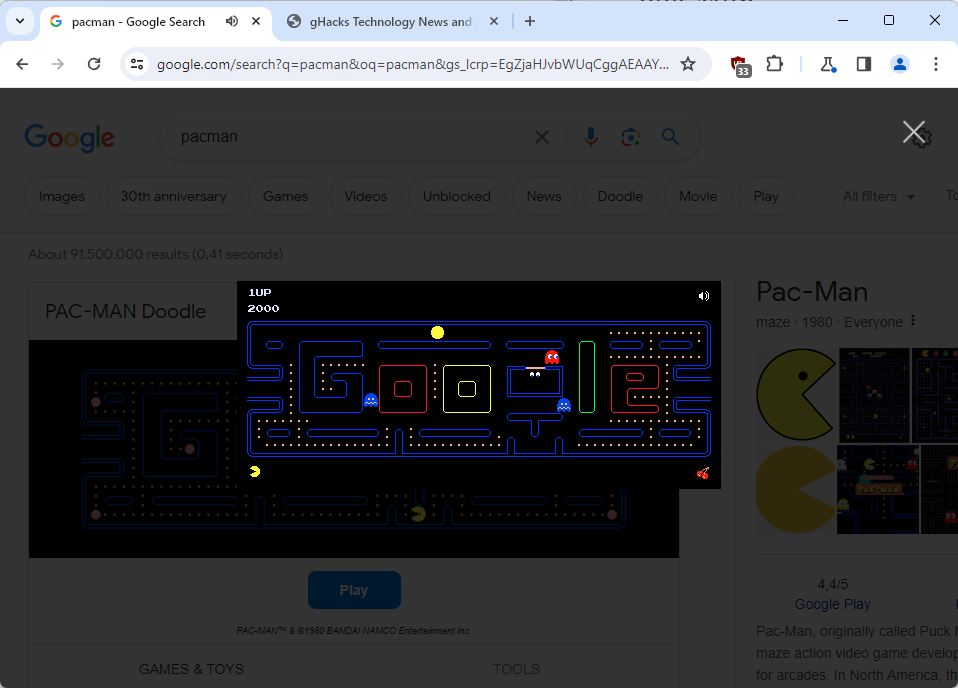Open the Extensions puzzle menu
Viewport: 958px width, 688px height.
[x=774, y=64]
